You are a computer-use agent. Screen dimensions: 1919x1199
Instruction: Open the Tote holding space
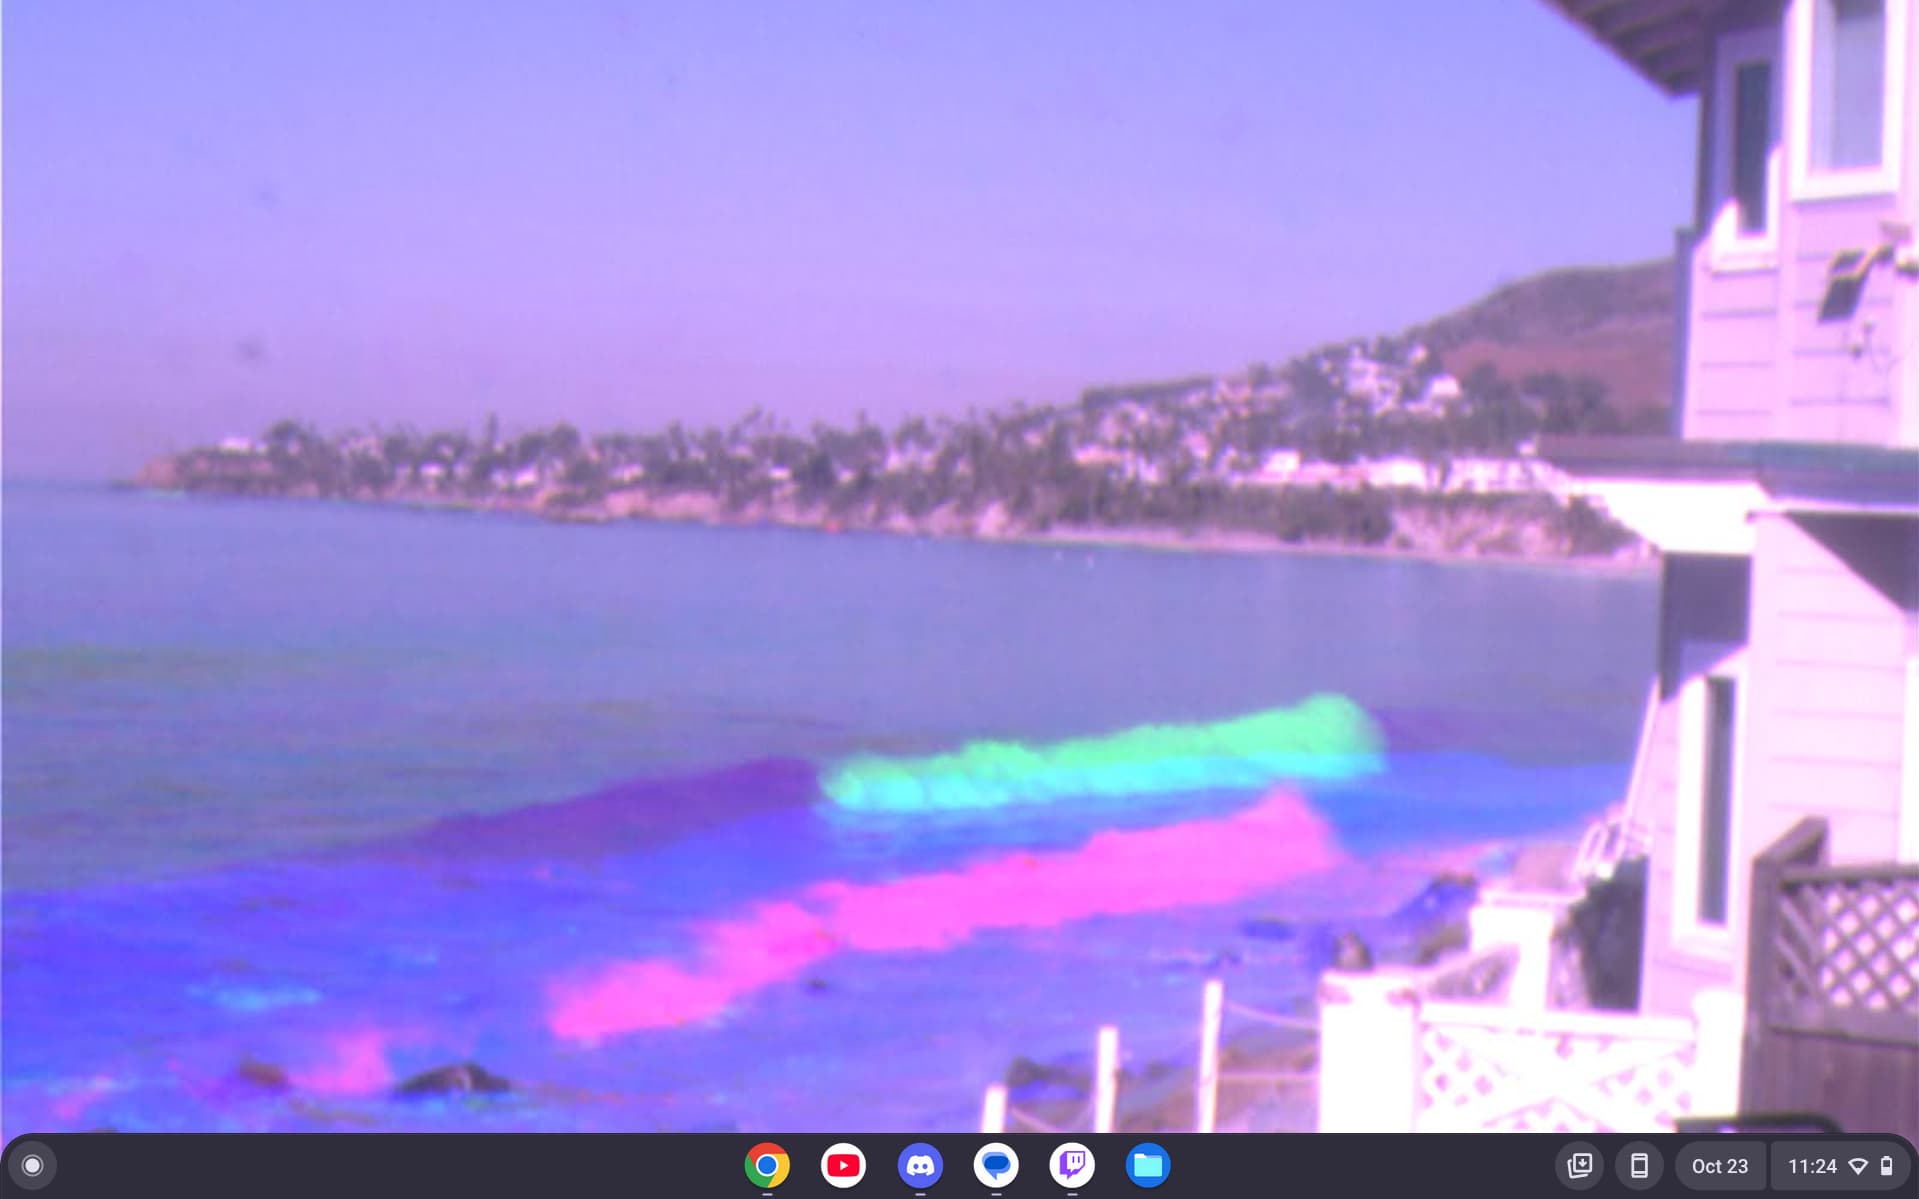1580,1165
